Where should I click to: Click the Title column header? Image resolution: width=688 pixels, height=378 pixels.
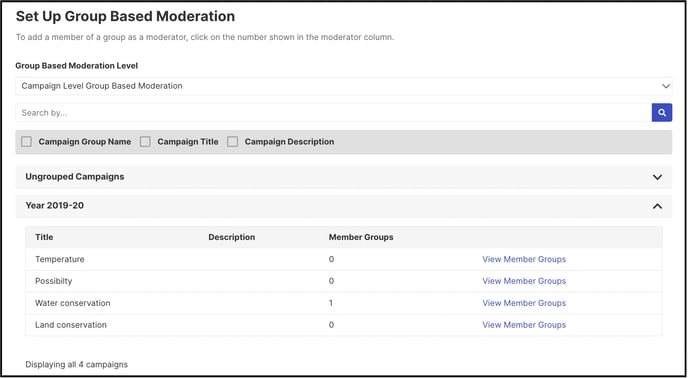coord(44,237)
